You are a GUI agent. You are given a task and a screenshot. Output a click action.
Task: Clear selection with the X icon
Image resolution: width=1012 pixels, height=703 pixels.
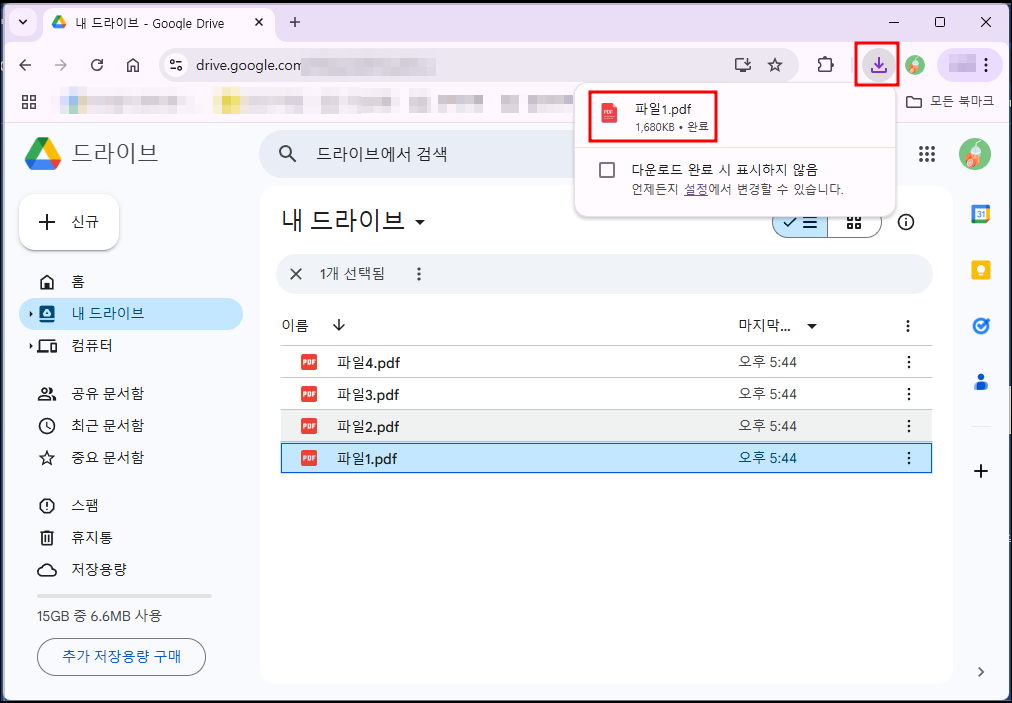(296, 273)
